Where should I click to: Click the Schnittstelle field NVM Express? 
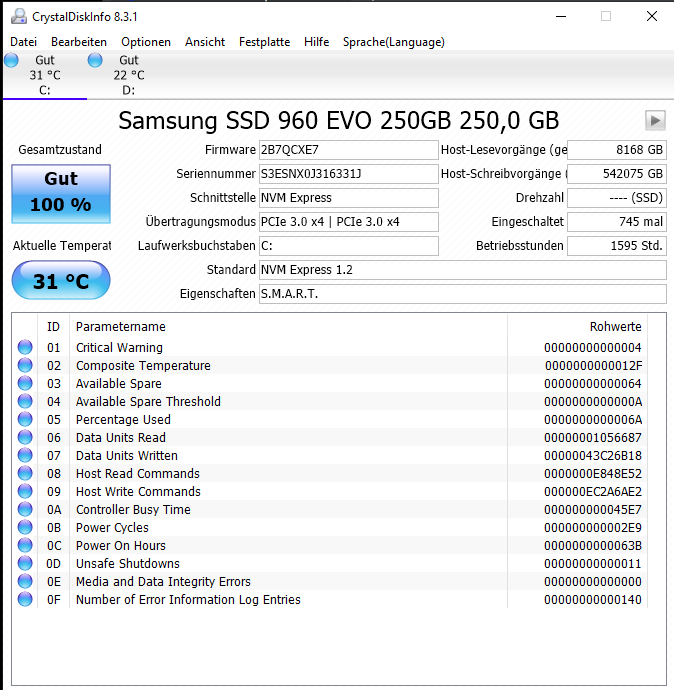pos(348,198)
